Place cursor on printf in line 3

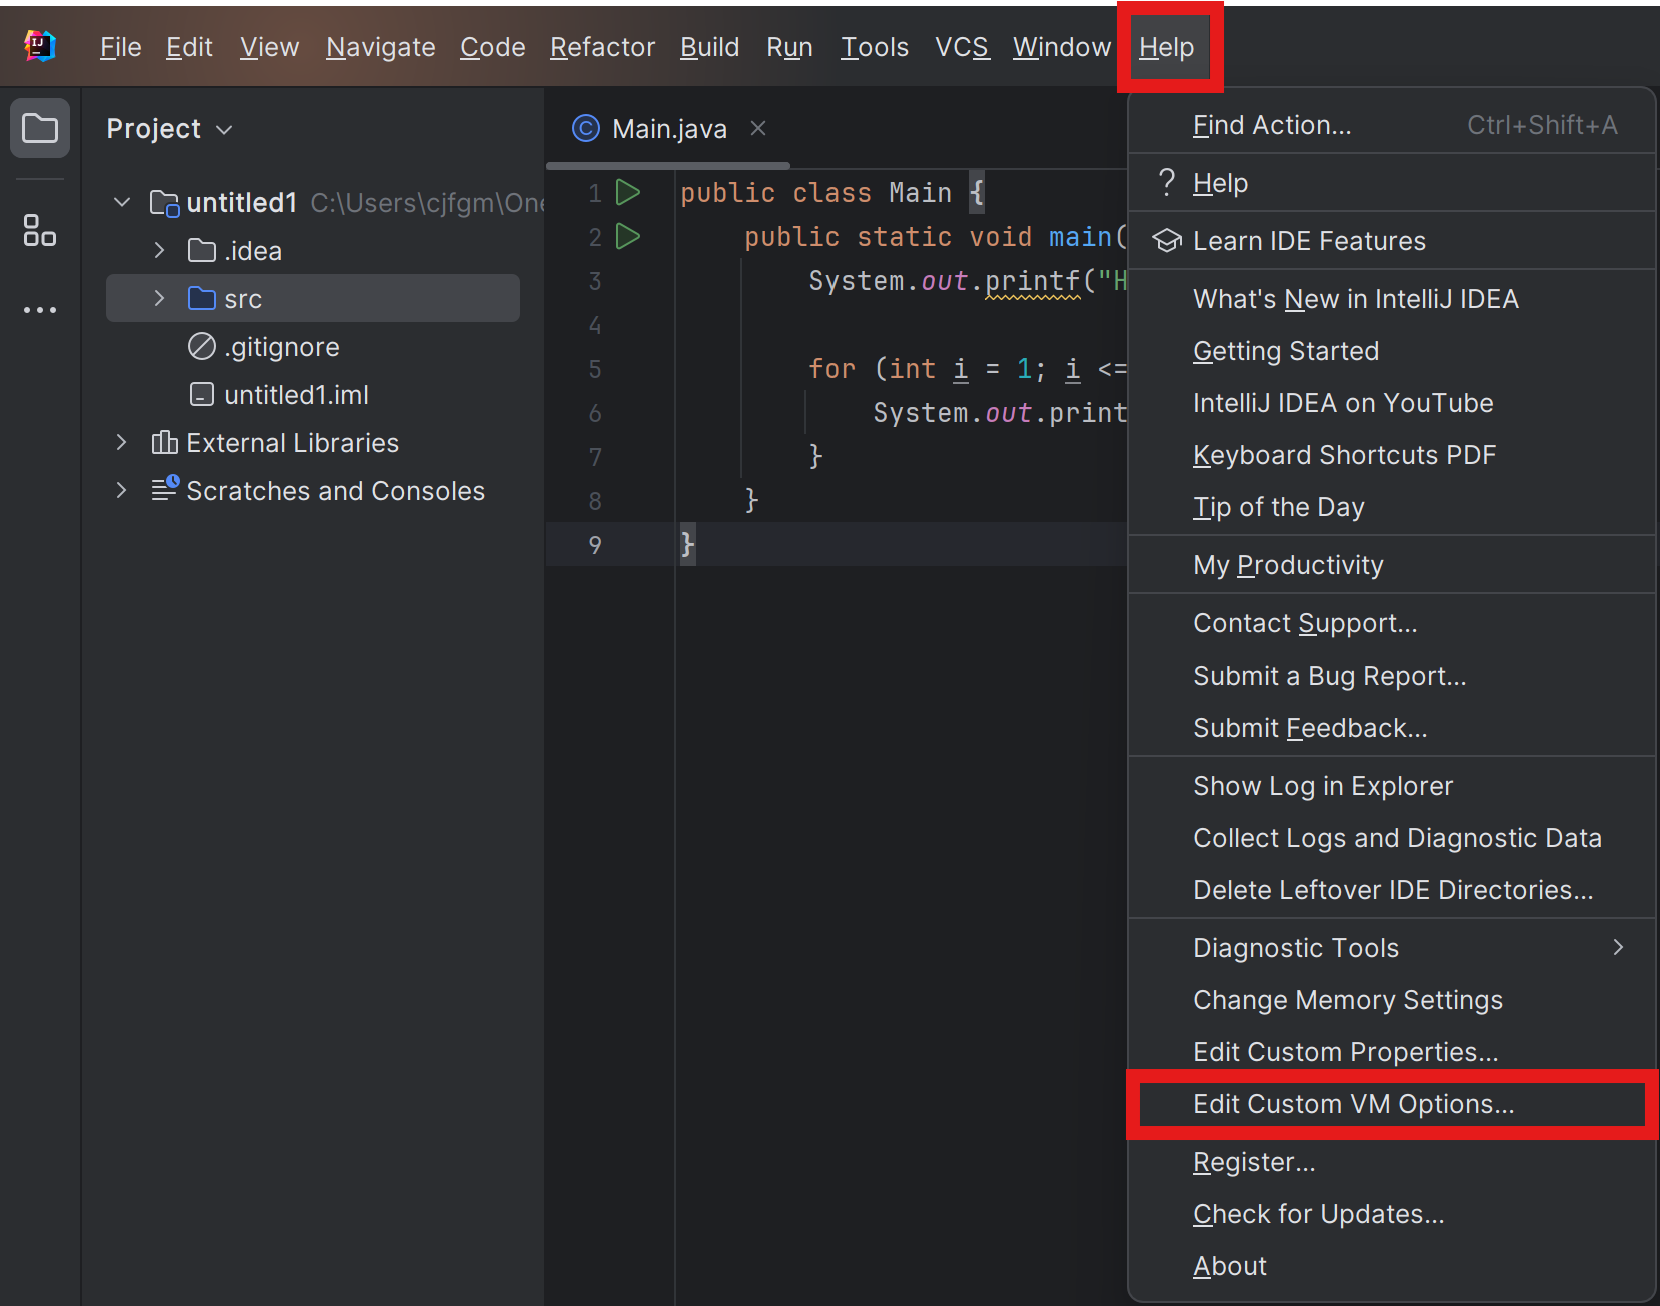[1033, 281]
